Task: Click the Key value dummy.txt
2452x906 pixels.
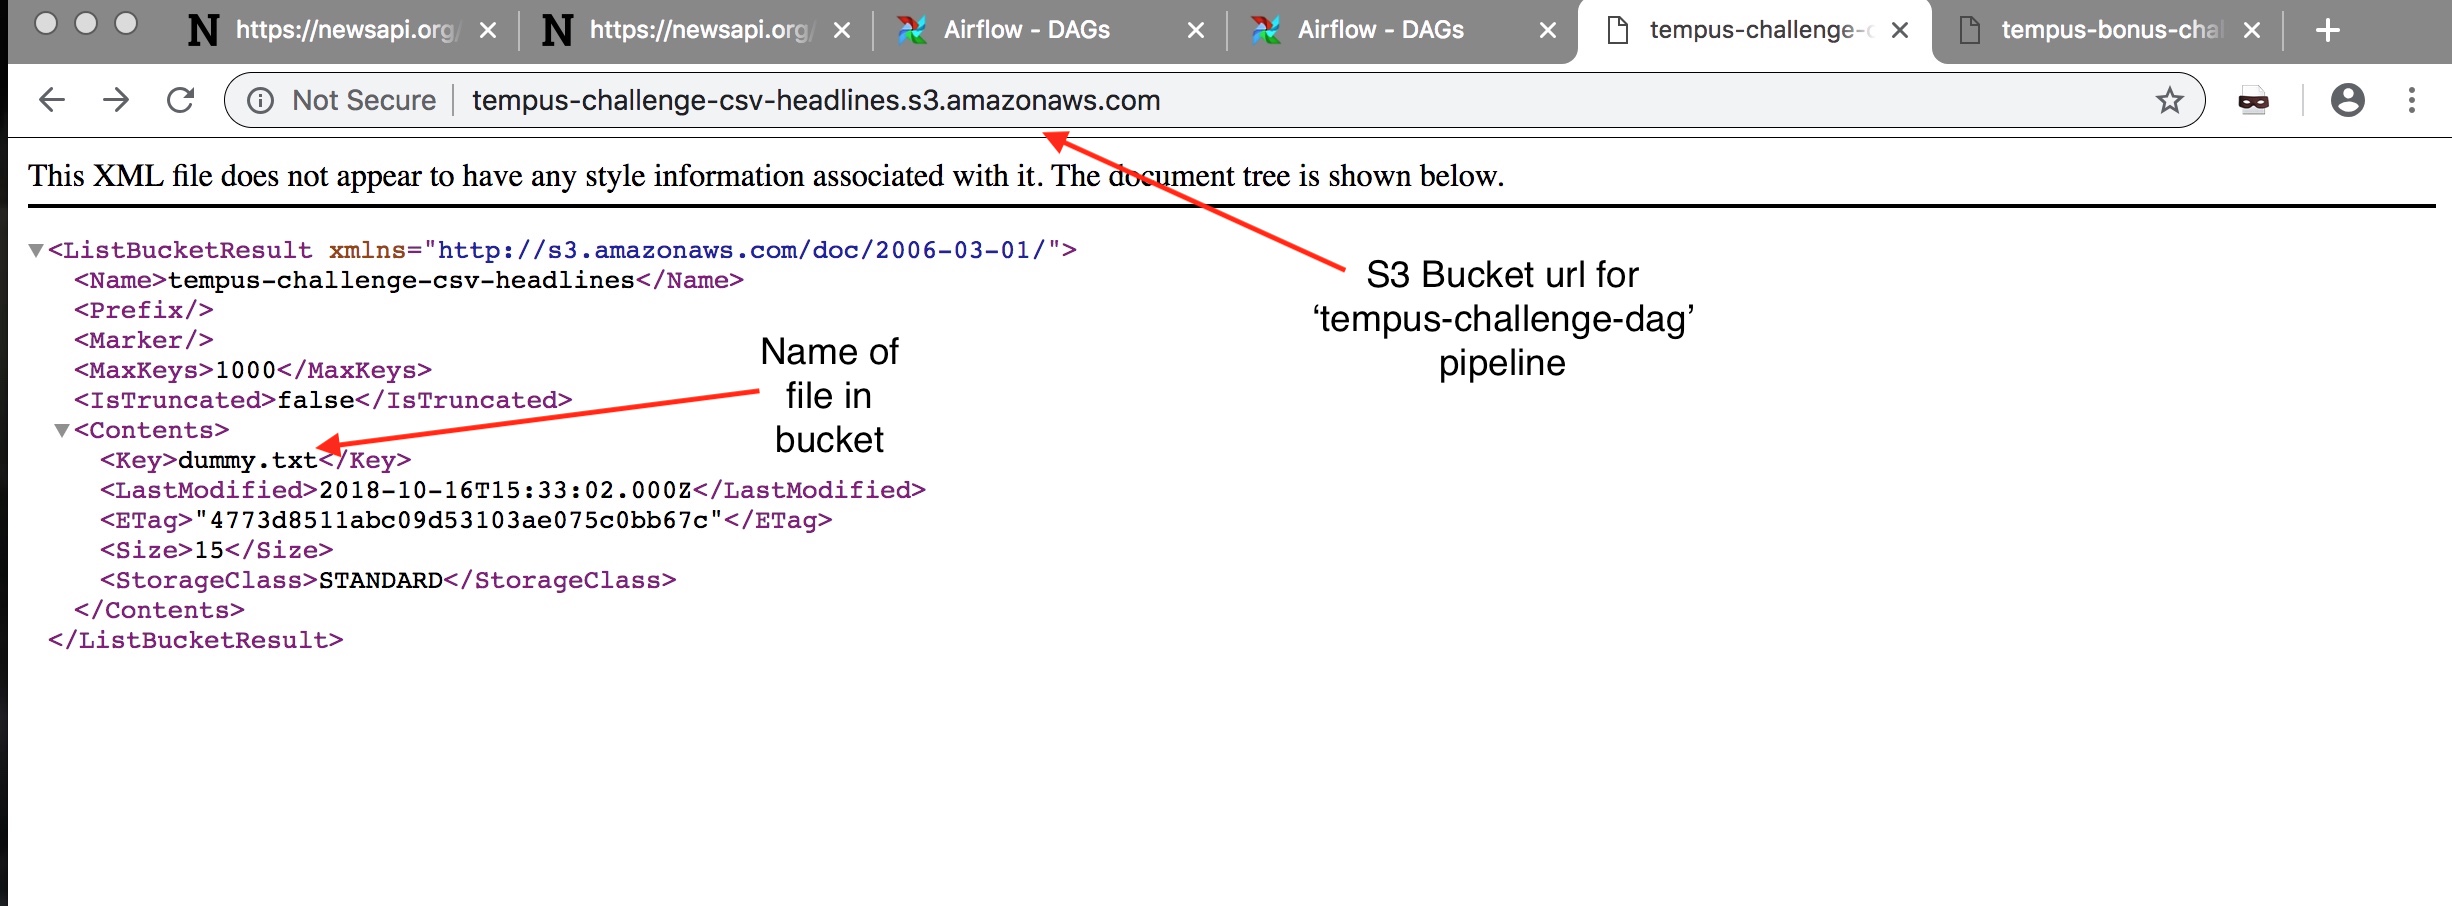Action: 247,460
